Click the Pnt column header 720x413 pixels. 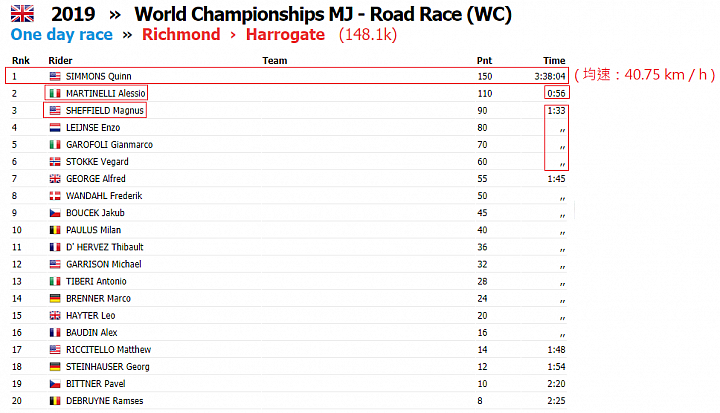click(484, 60)
